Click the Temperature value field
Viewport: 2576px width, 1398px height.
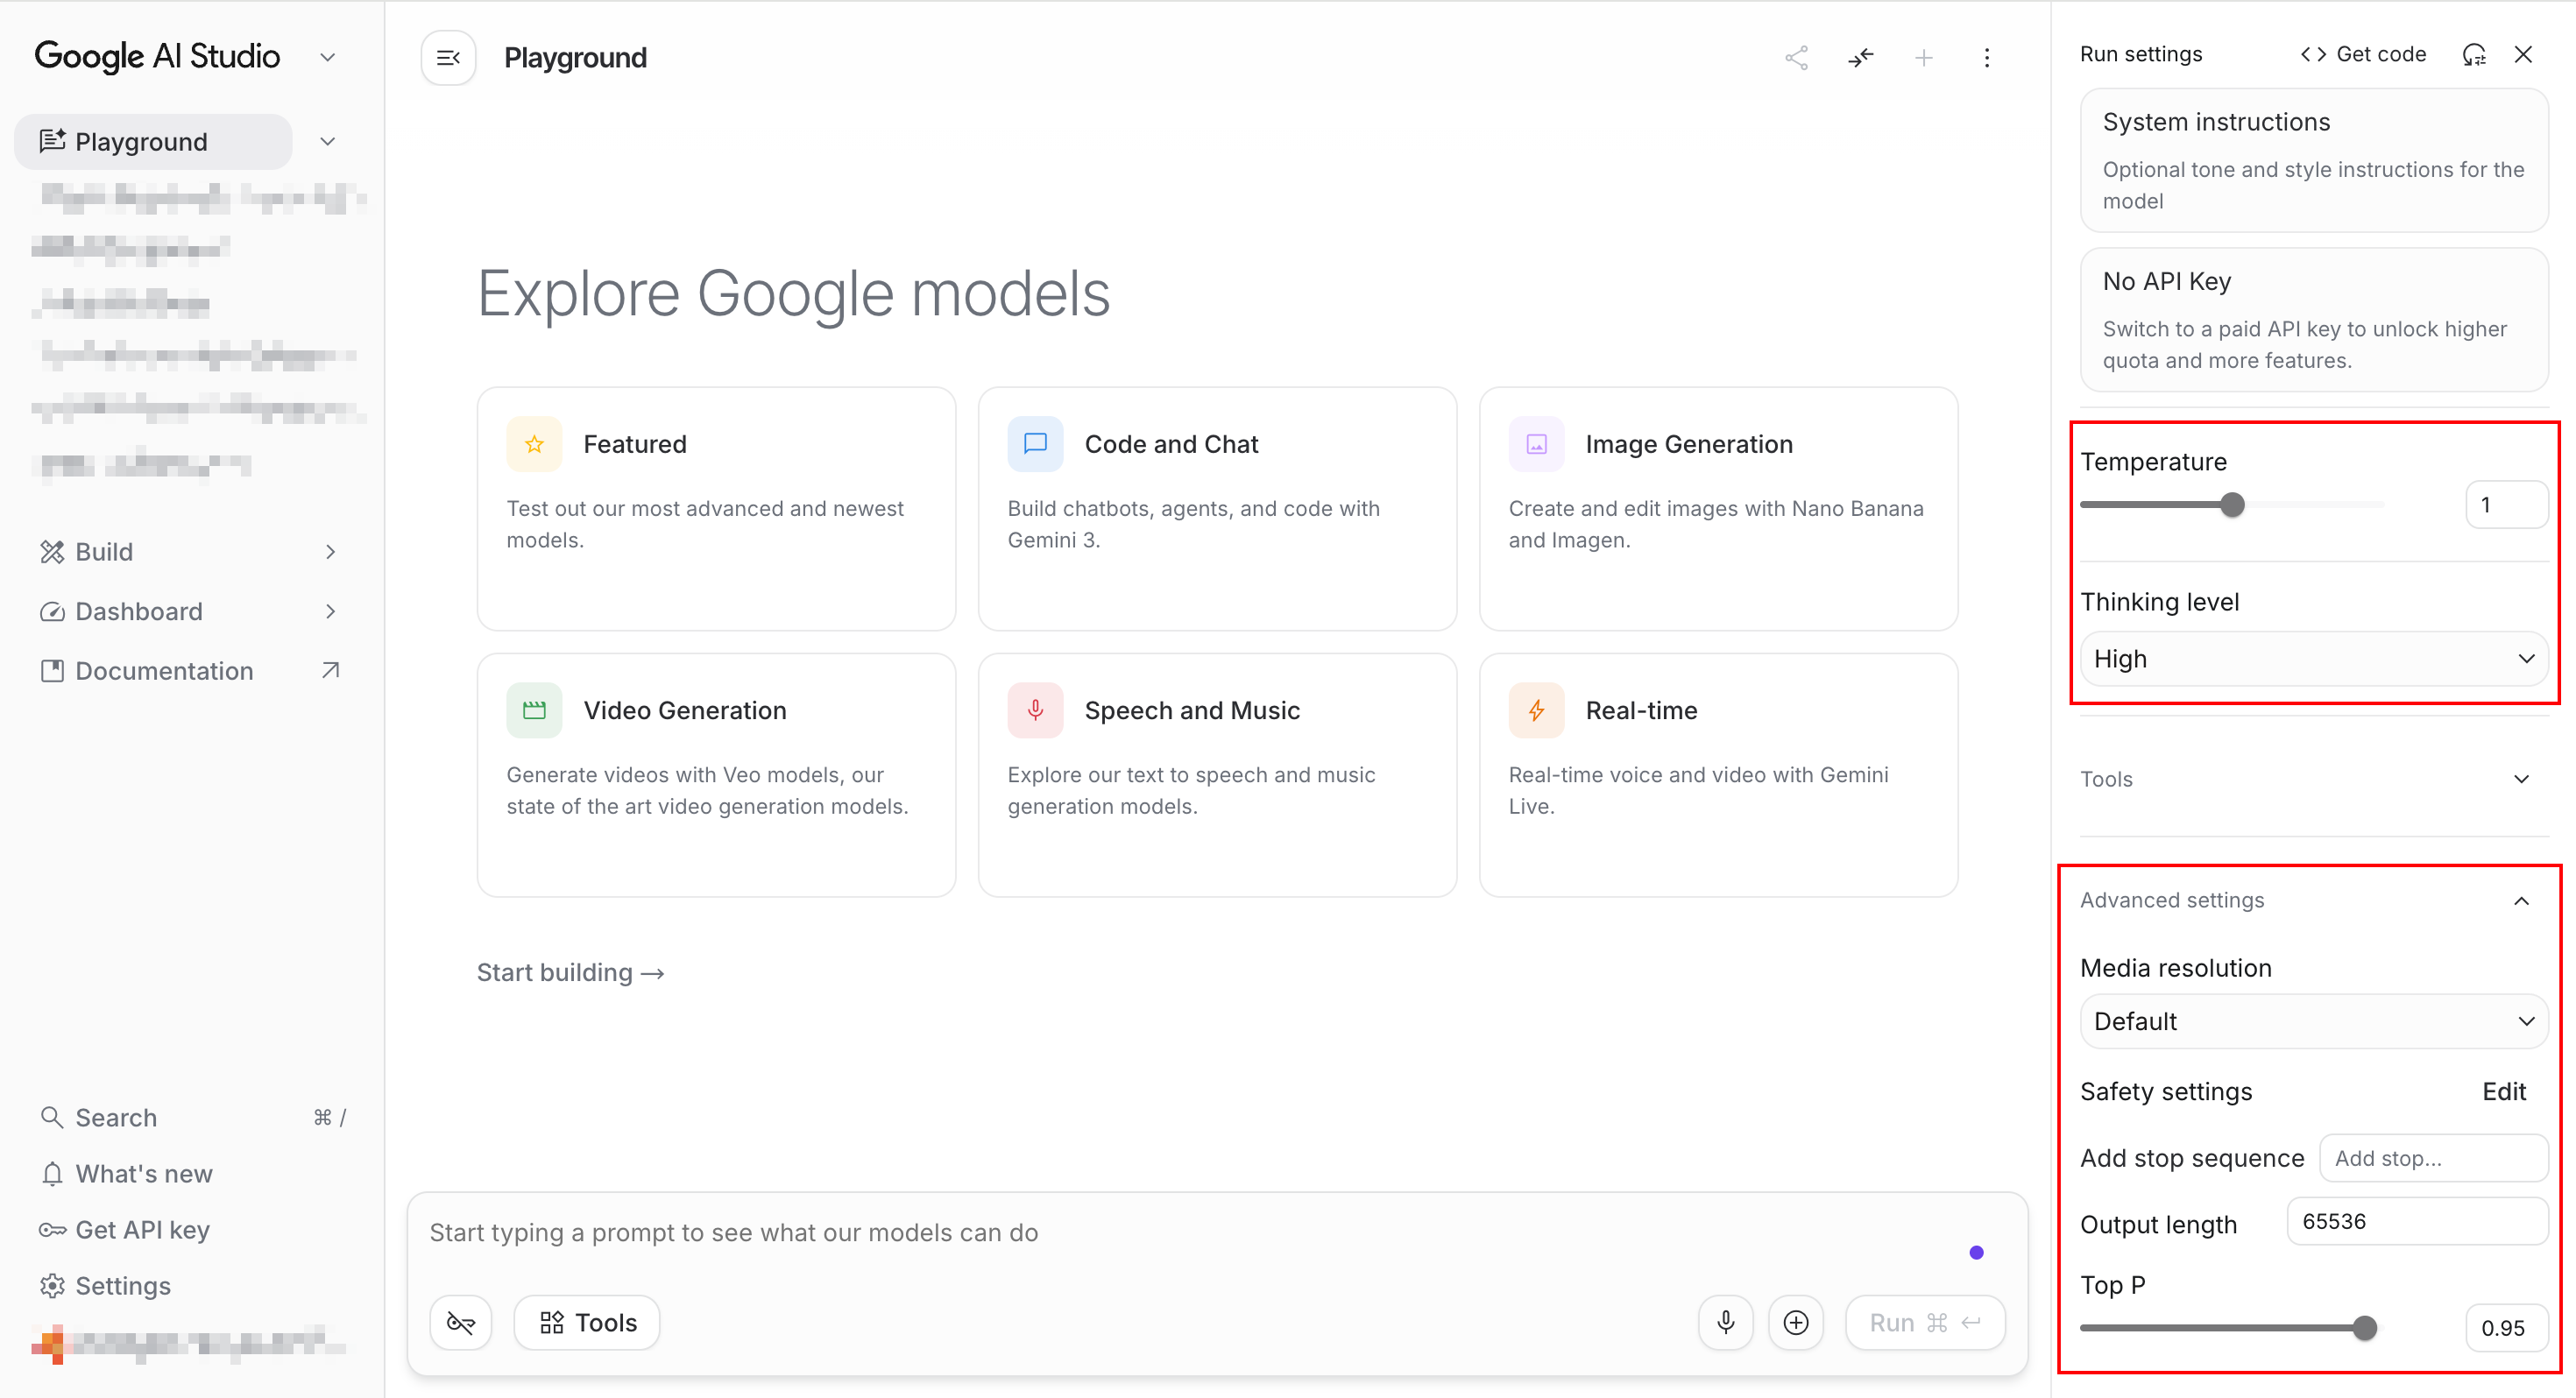tap(2506, 505)
